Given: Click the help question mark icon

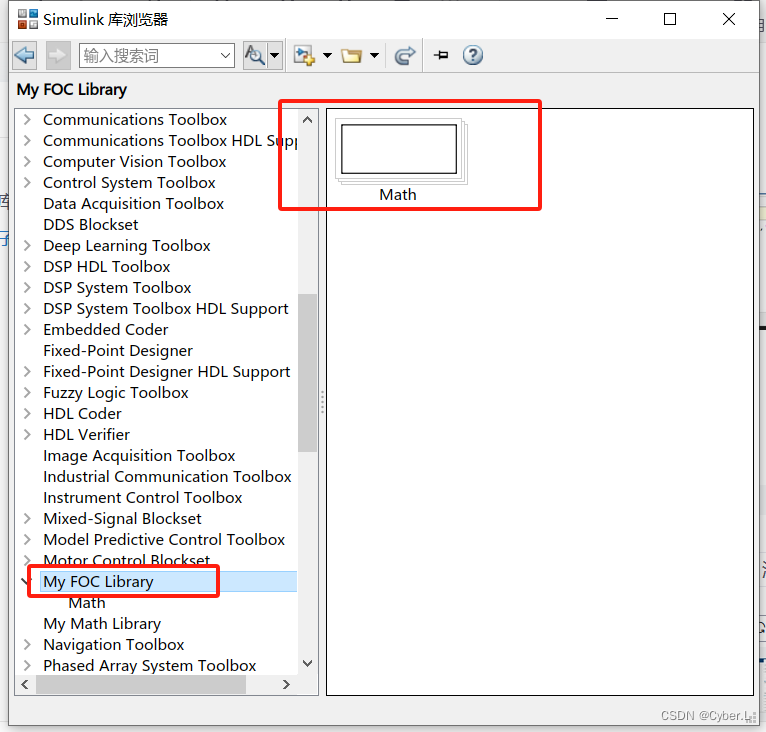Looking at the screenshot, I should (472, 55).
